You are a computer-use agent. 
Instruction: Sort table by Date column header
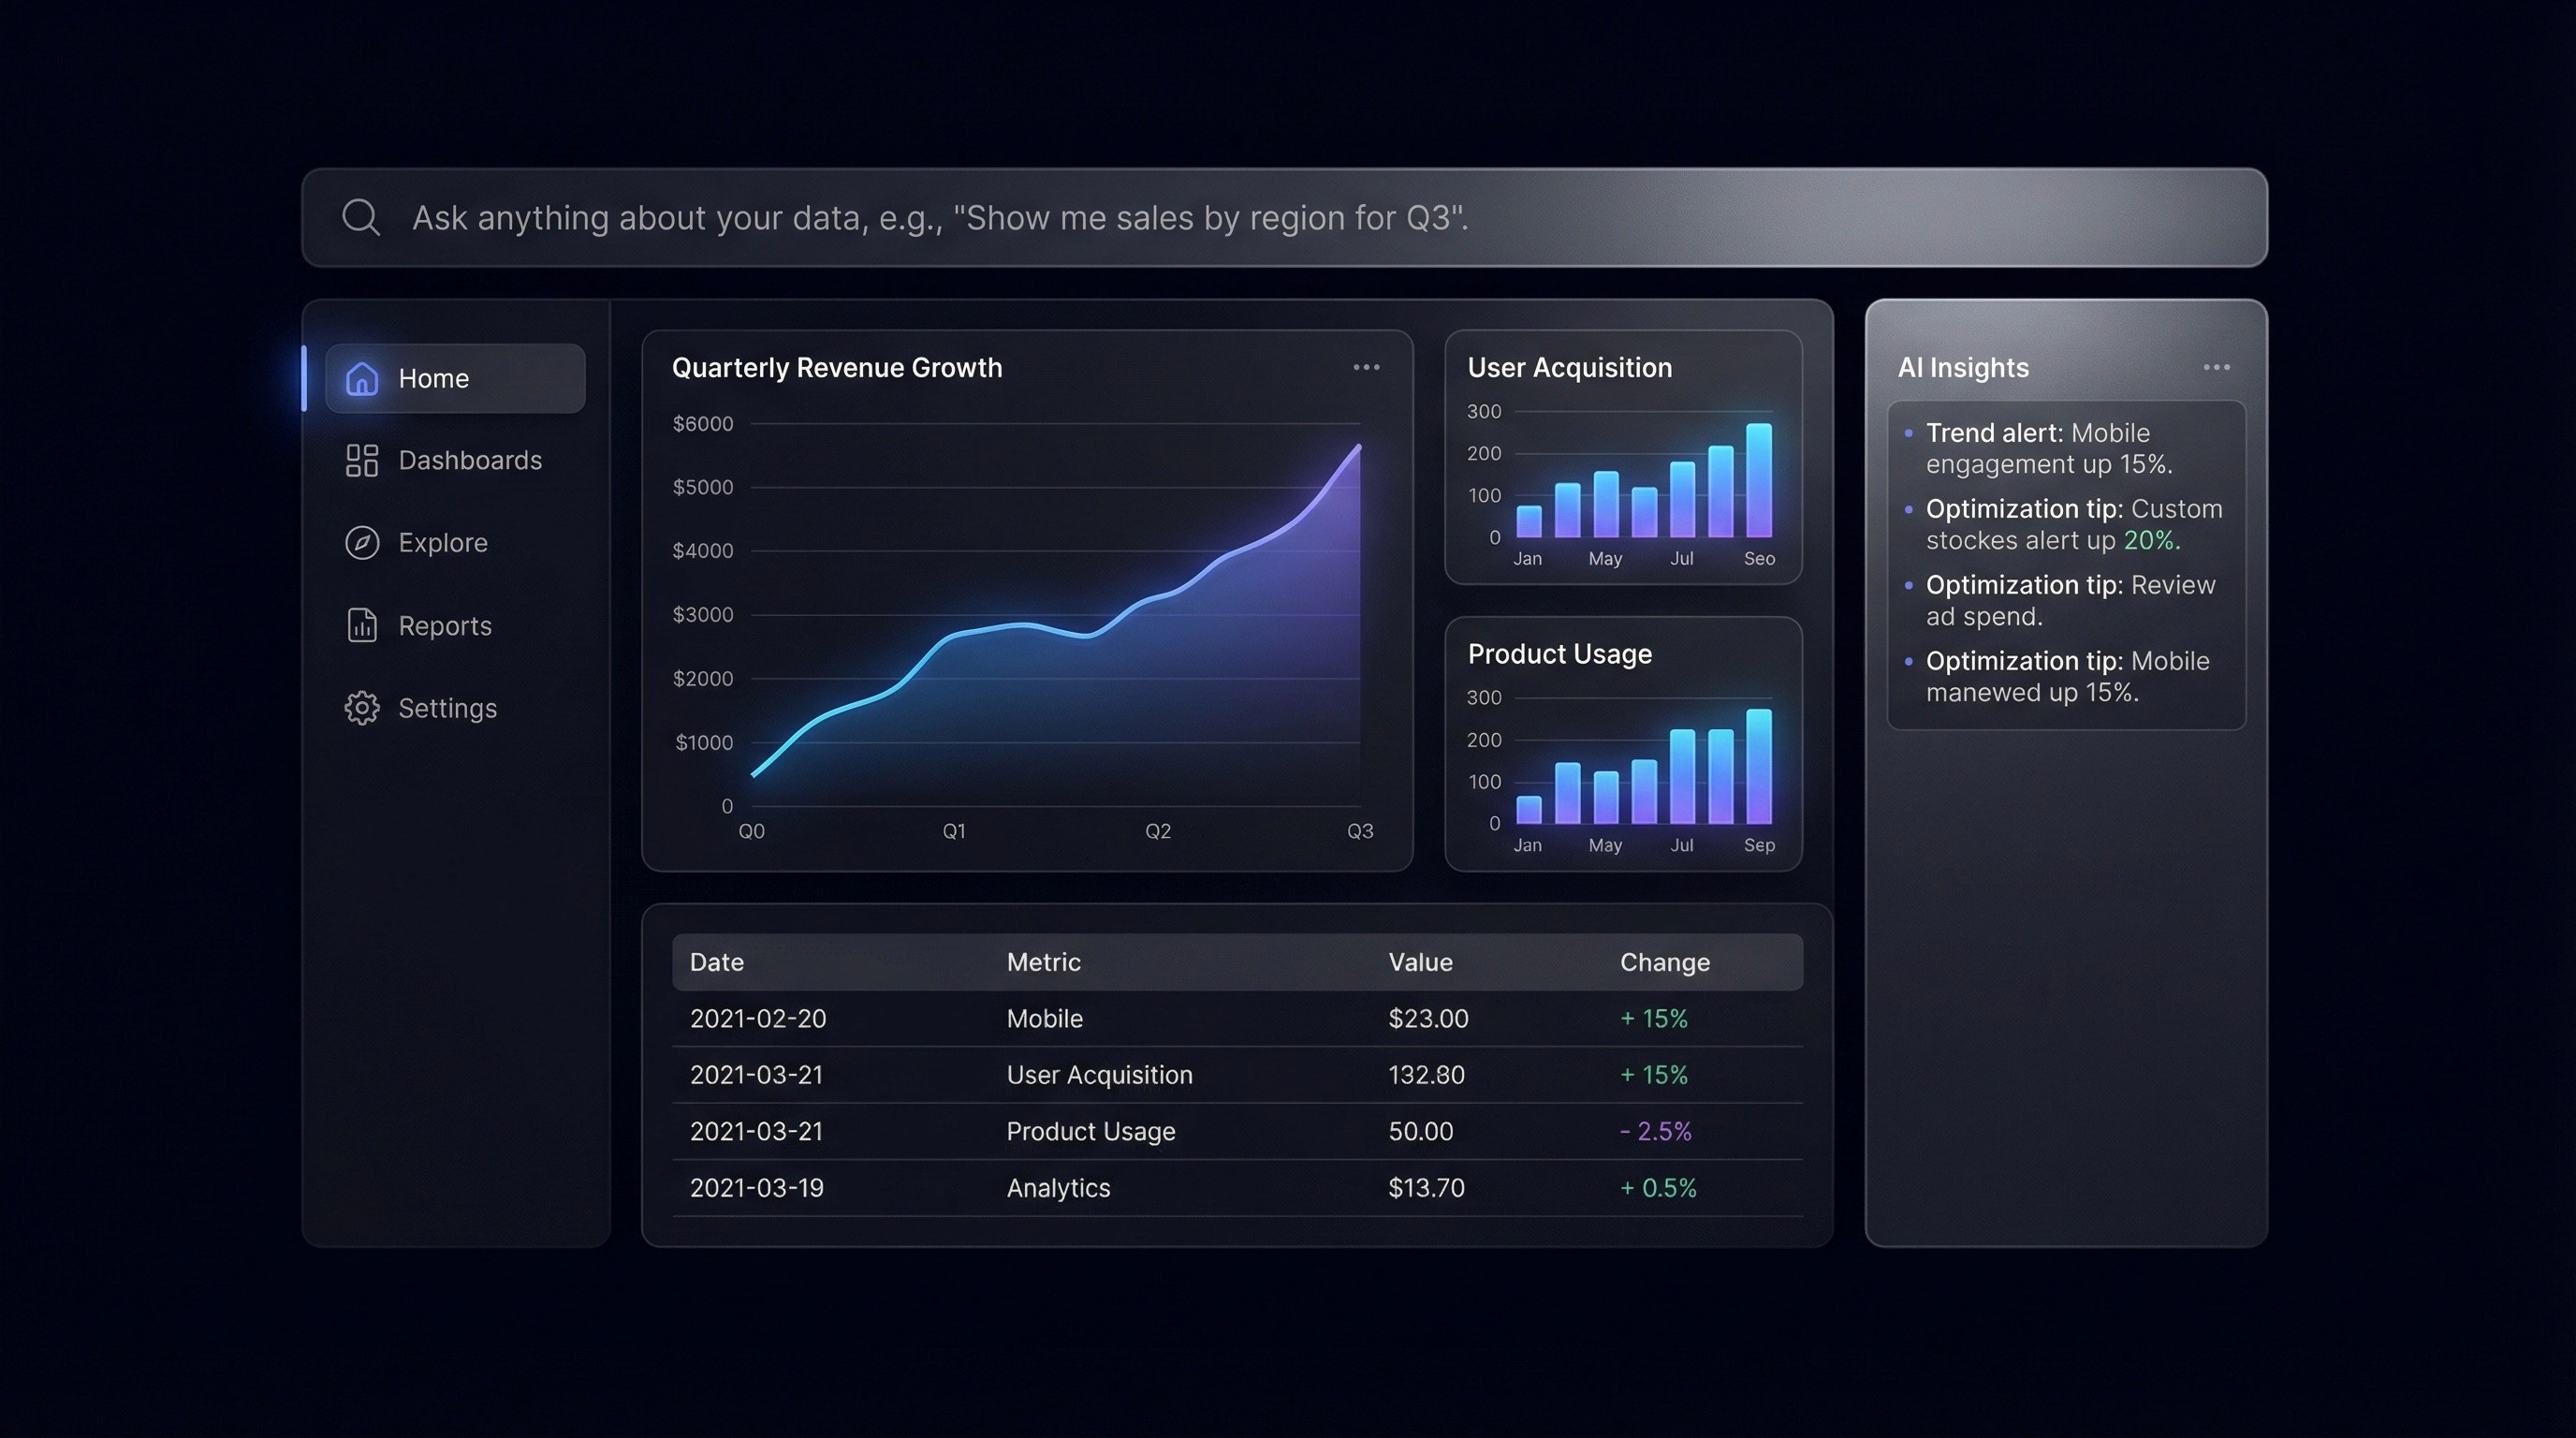pyautogui.click(x=716, y=962)
